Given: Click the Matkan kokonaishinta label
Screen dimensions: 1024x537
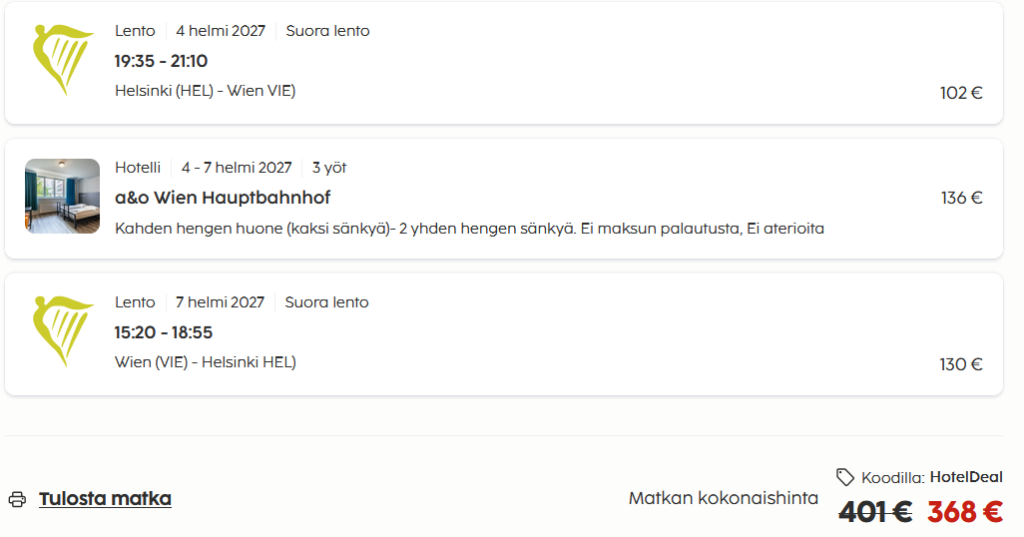Looking at the screenshot, I should pyautogui.click(x=724, y=498).
